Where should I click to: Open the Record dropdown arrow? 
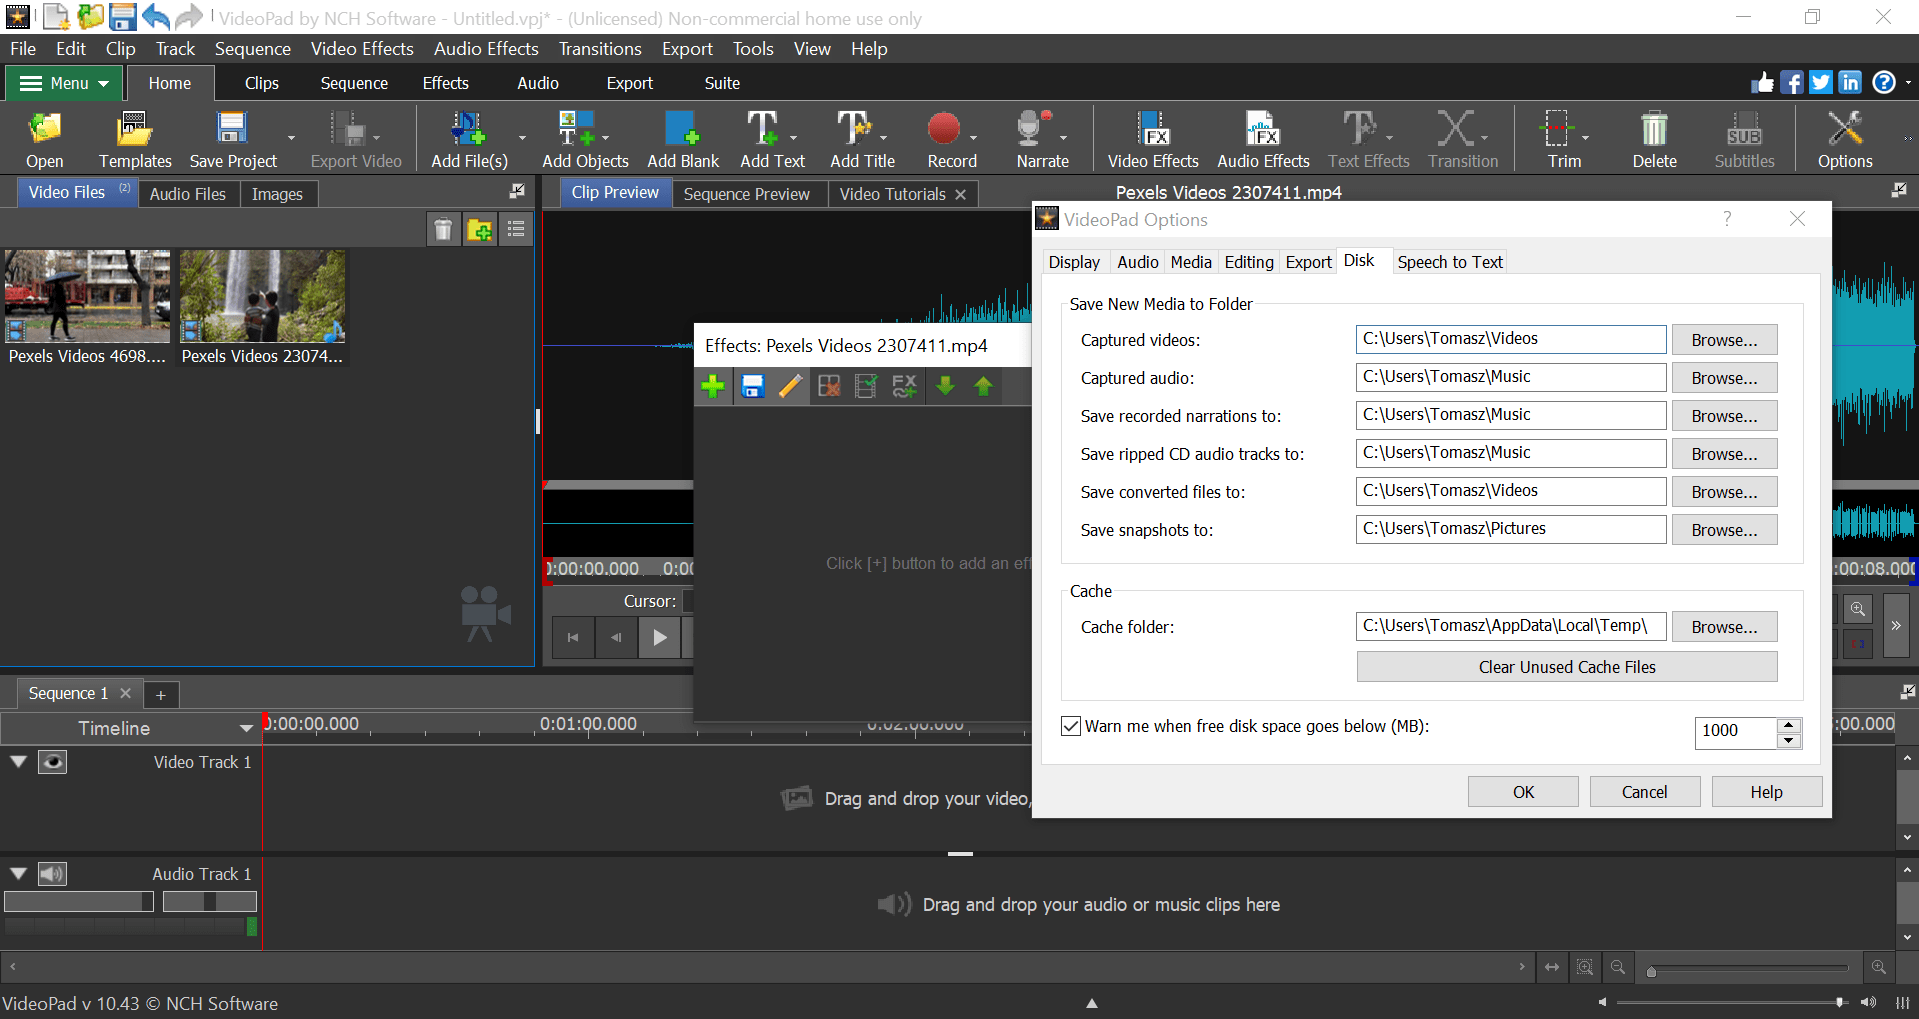pyautogui.click(x=974, y=138)
